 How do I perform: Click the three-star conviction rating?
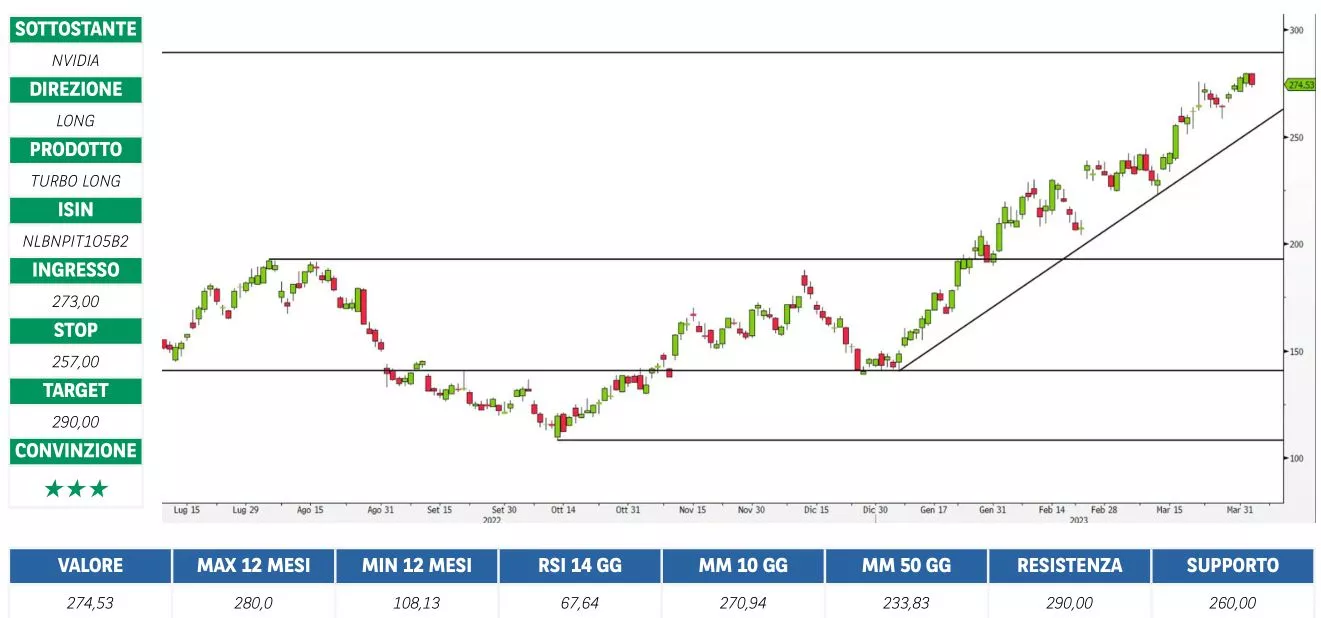pos(76,489)
